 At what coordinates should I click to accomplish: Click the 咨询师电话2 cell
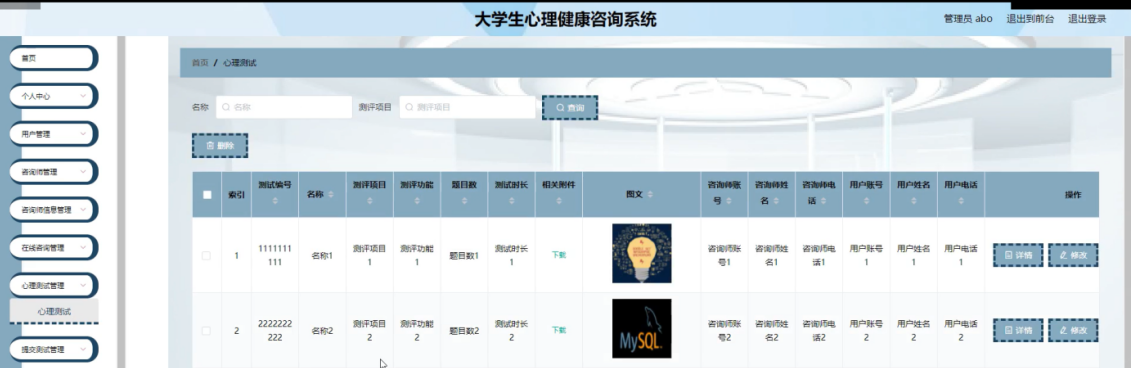click(x=819, y=330)
